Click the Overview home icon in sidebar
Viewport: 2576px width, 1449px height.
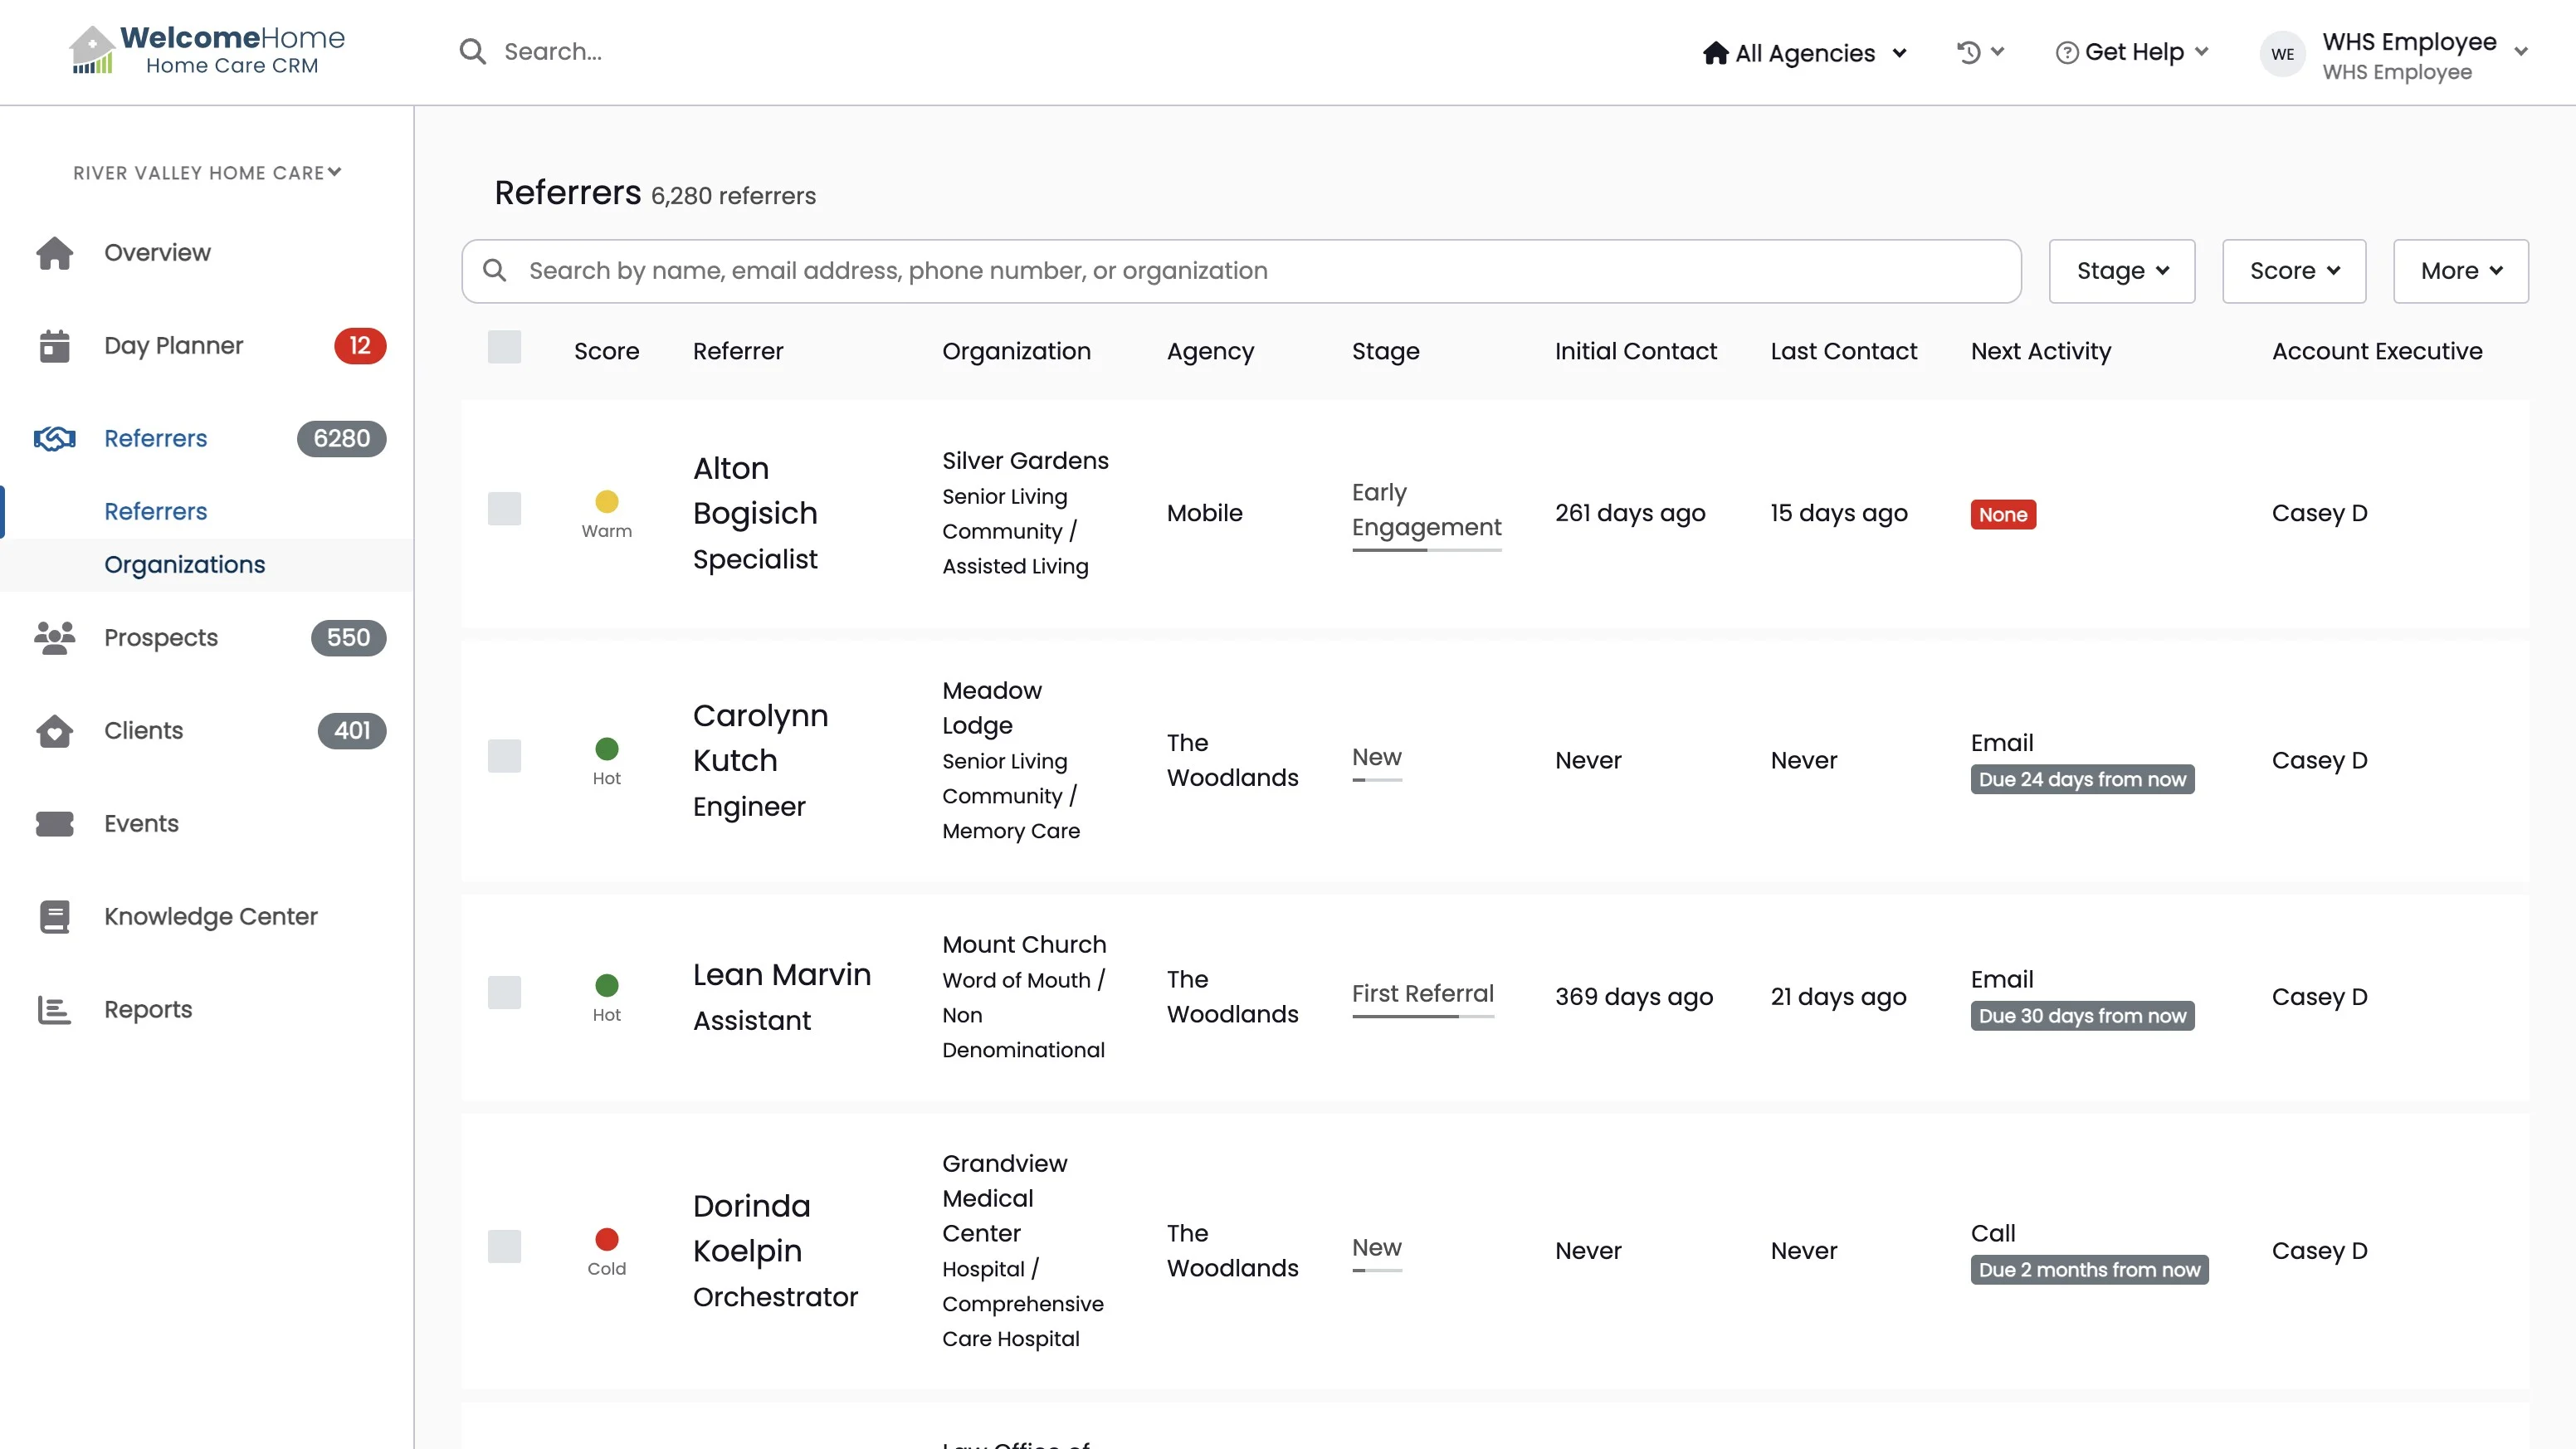pos(54,253)
